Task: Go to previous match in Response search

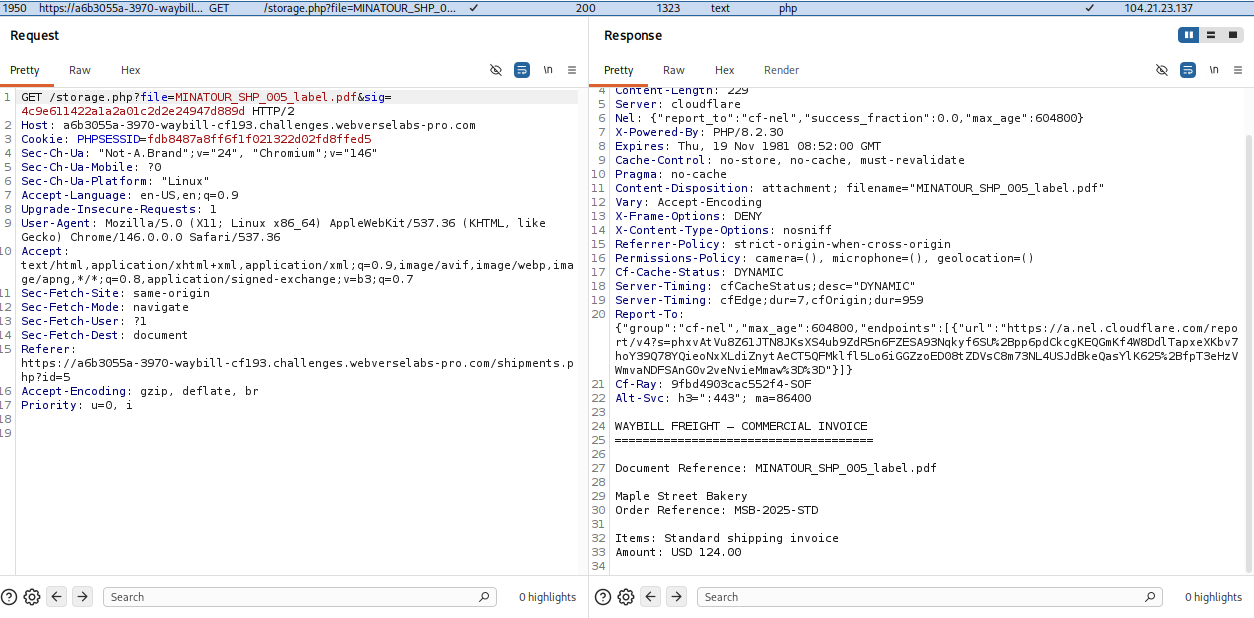Action: [x=651, y=597]
